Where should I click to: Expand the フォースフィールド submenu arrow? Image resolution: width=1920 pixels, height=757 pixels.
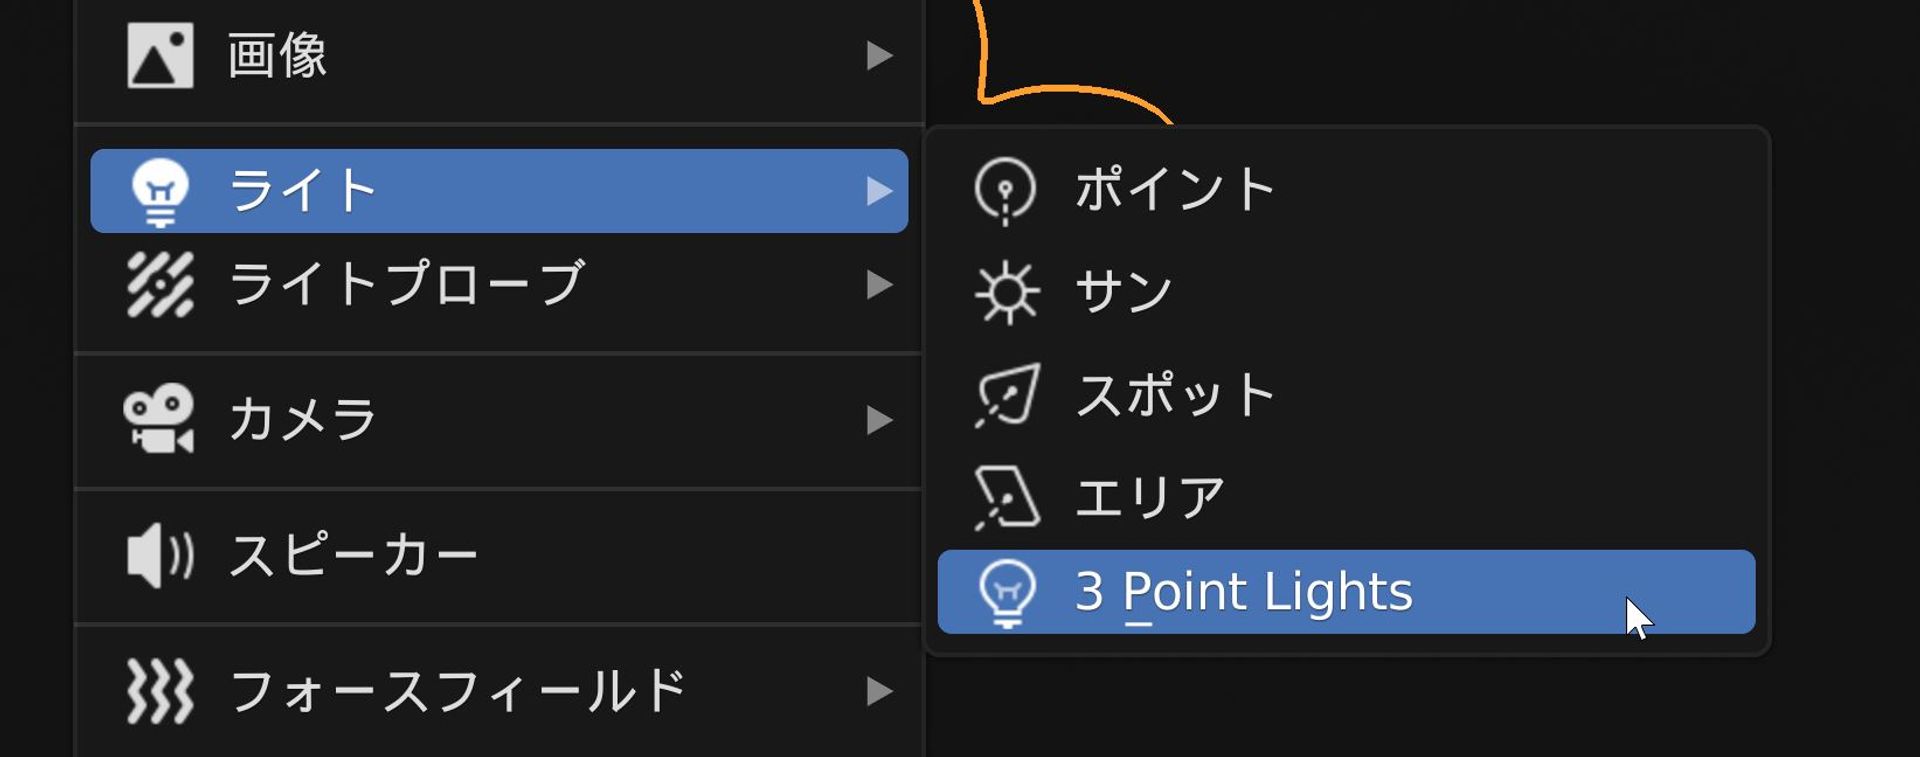[x=878, y=688]
